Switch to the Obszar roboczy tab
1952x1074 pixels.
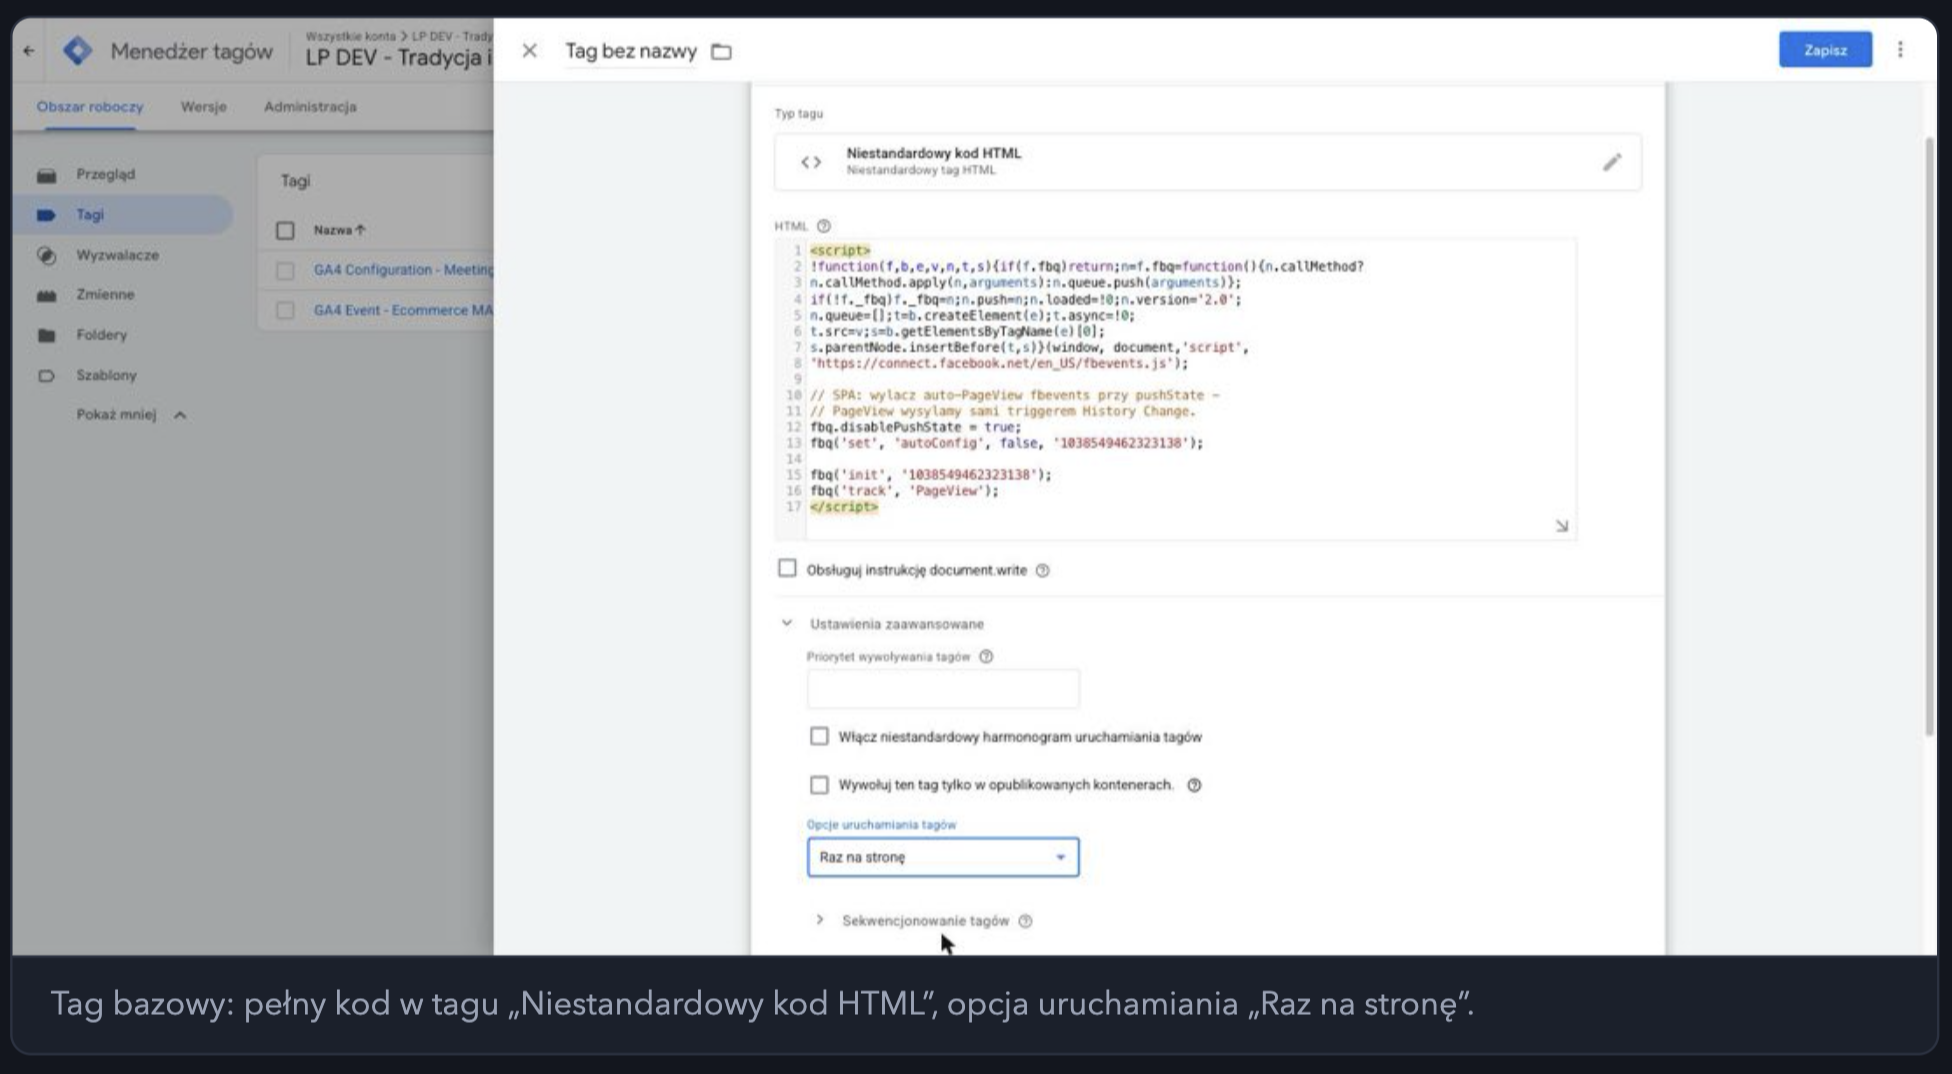click(x=90, y=107)
